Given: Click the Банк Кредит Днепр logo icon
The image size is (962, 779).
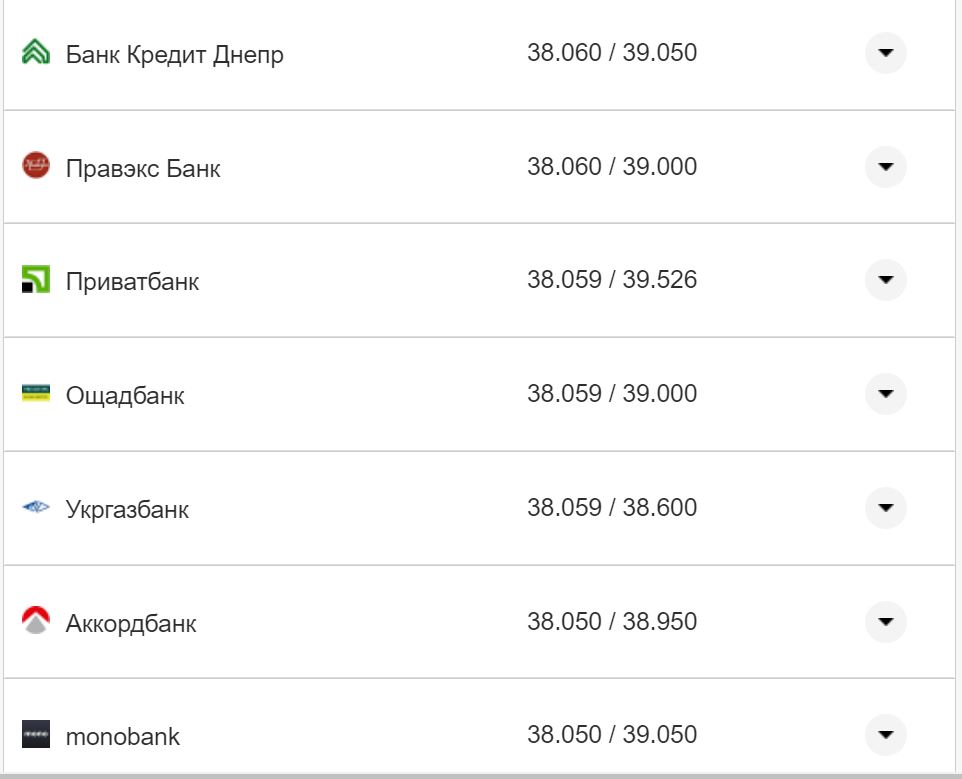Looking at the screenshot, I should click(37, 53).
